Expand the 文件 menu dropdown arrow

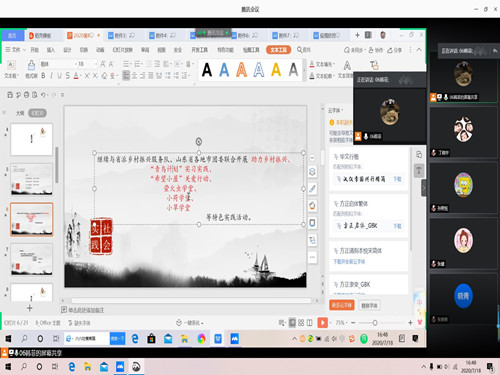24,50
